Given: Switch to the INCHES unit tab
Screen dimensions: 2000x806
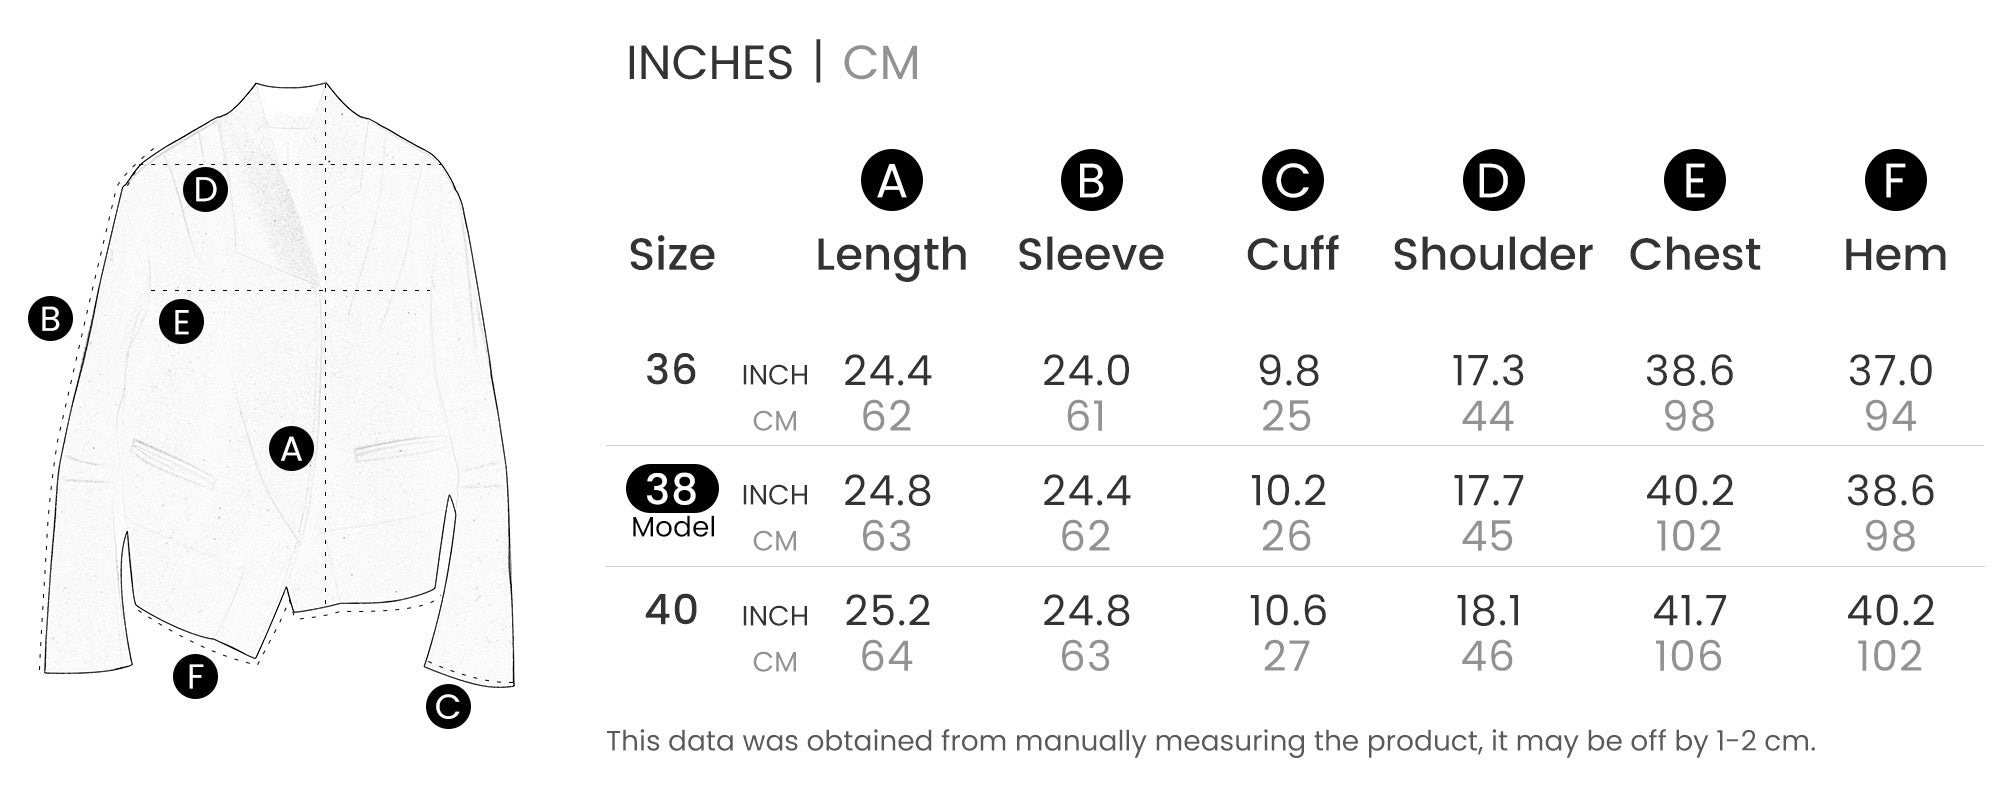Looking at the screenshot, I should point(709,63).
